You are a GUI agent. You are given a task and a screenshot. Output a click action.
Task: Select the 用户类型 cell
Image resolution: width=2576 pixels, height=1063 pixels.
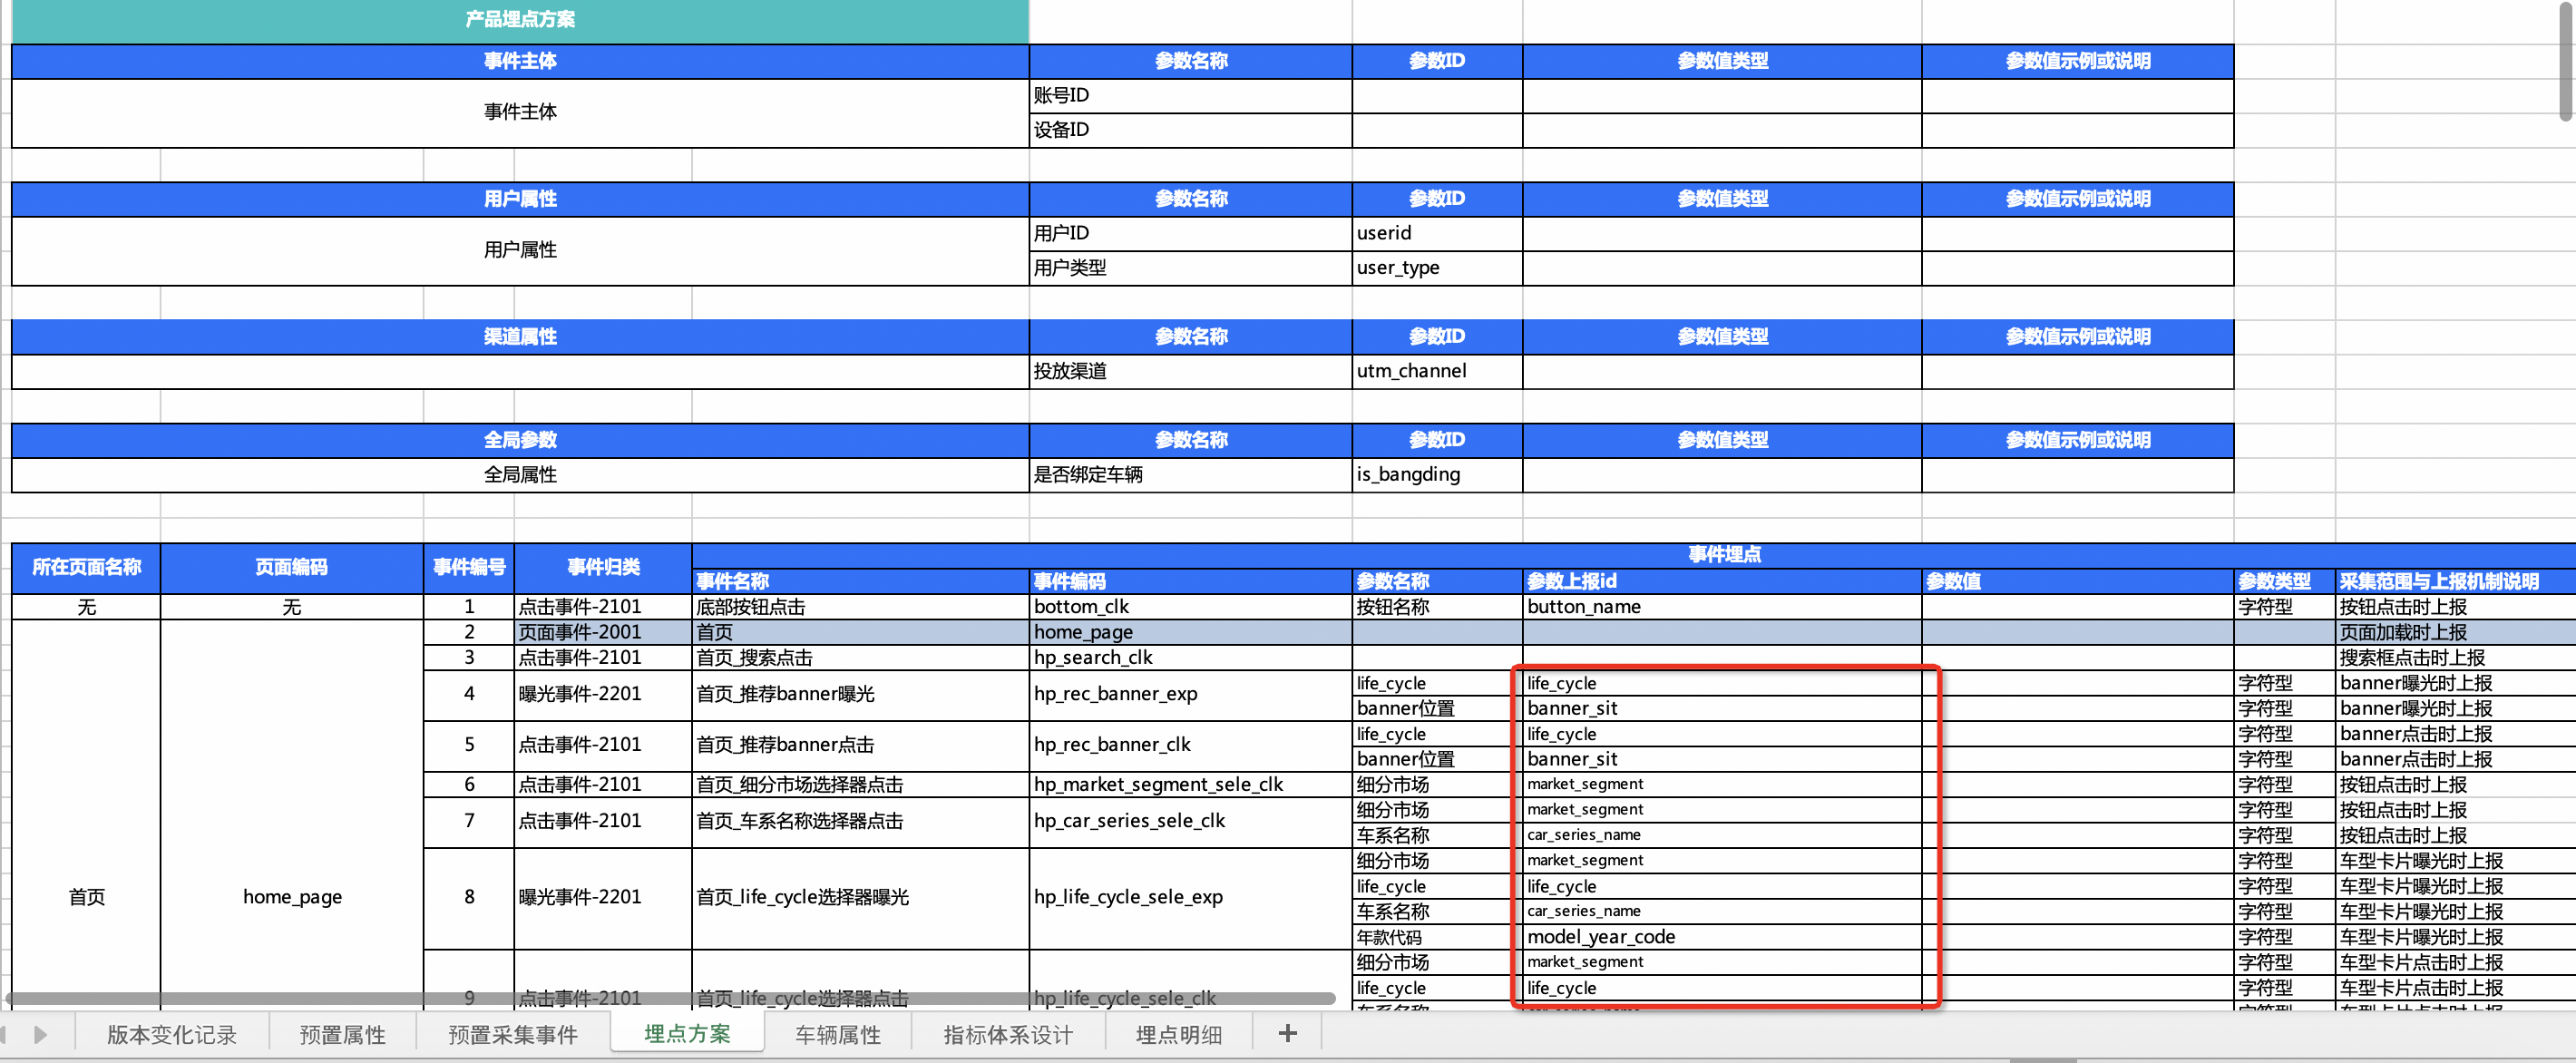click(x=1190, y=268)
